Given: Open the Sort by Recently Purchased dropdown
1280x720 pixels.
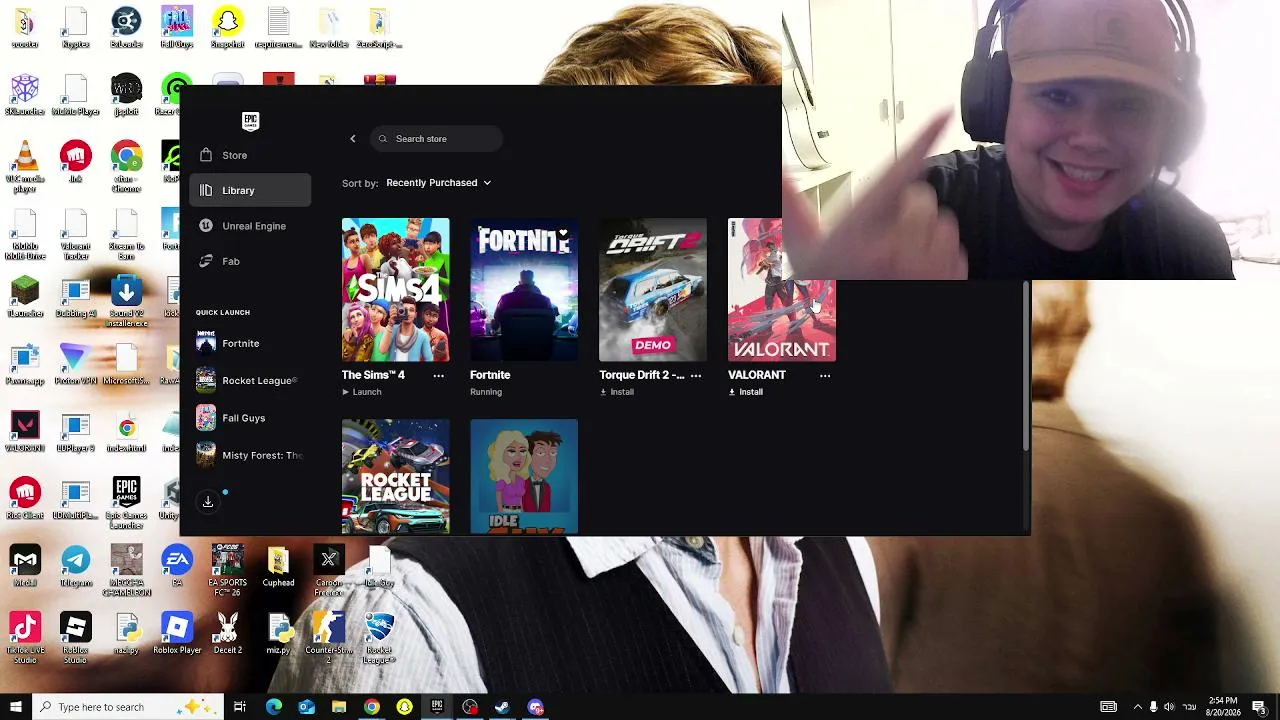Looking at the screenshot, I should [x=438, y=183].
